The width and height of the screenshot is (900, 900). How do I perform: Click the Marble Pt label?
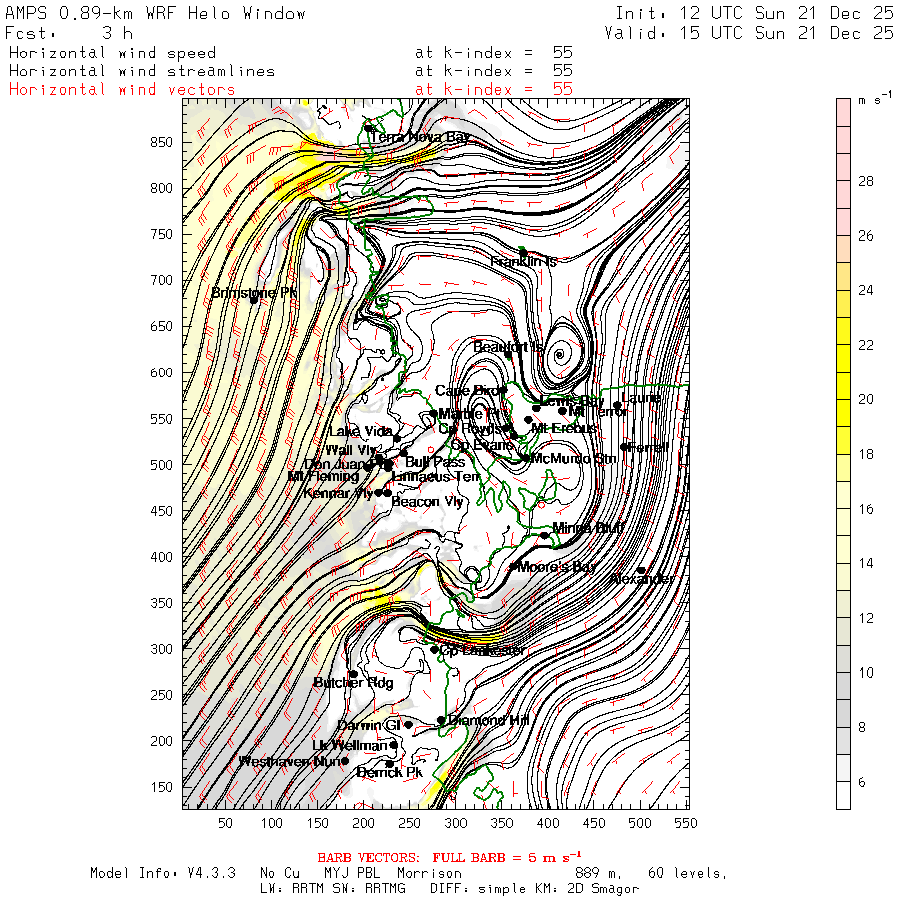pos(468,414)
